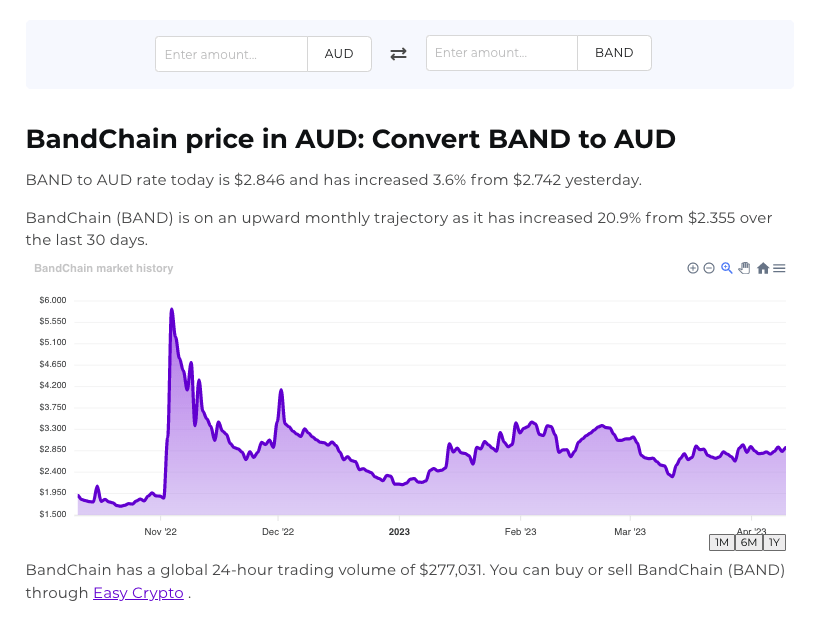Click the zoom out icon on chart toolbar
This screenshot has width=829, height=627.
tap(709, 268)
